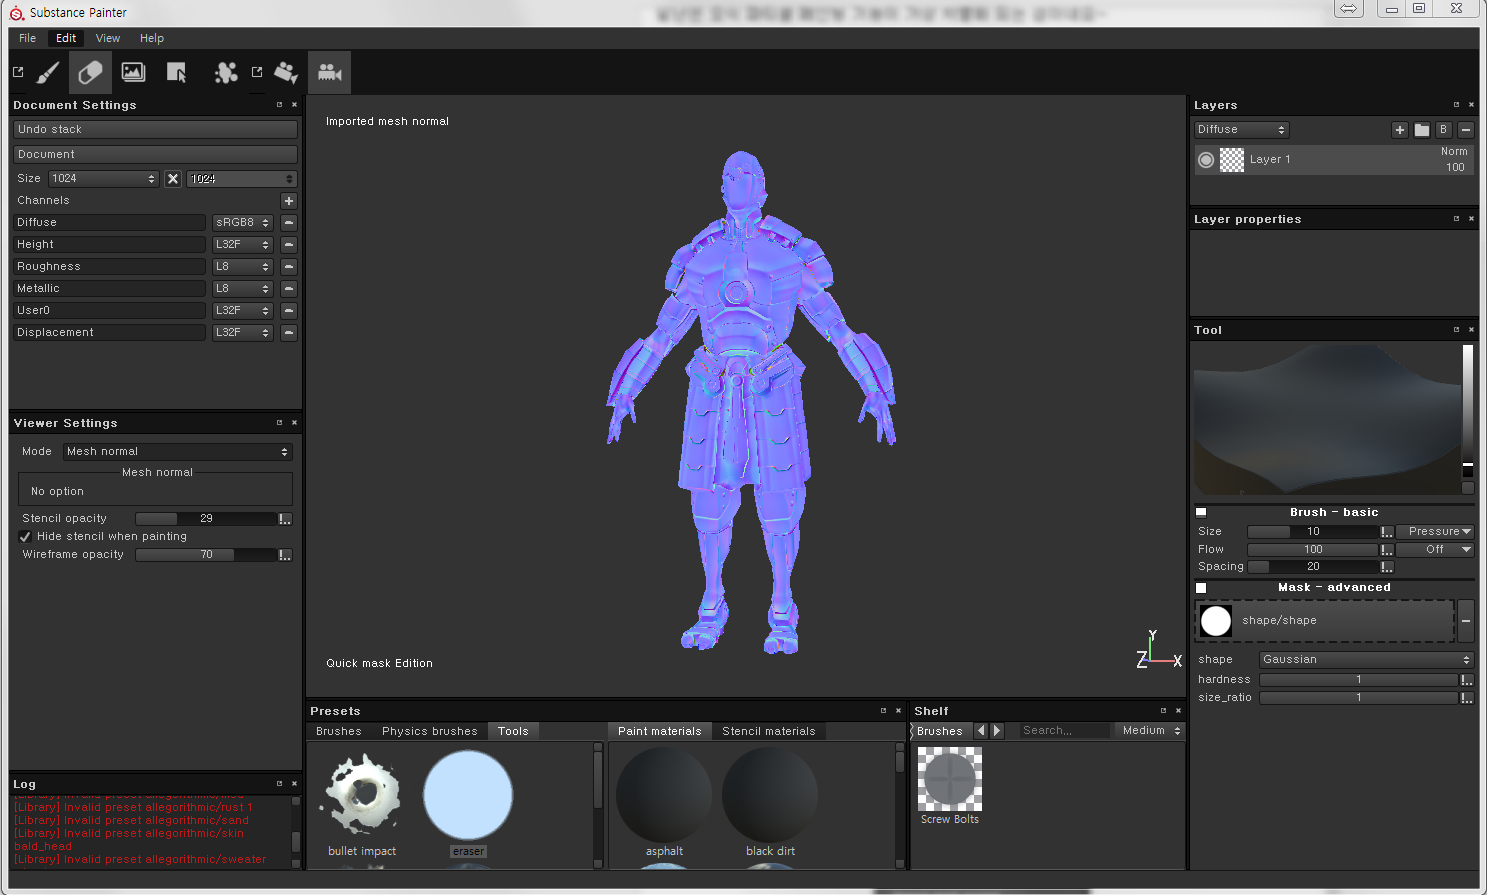Select the paint brush tool
Viewport: 1487px width, 895px height.
pos(47,73)
